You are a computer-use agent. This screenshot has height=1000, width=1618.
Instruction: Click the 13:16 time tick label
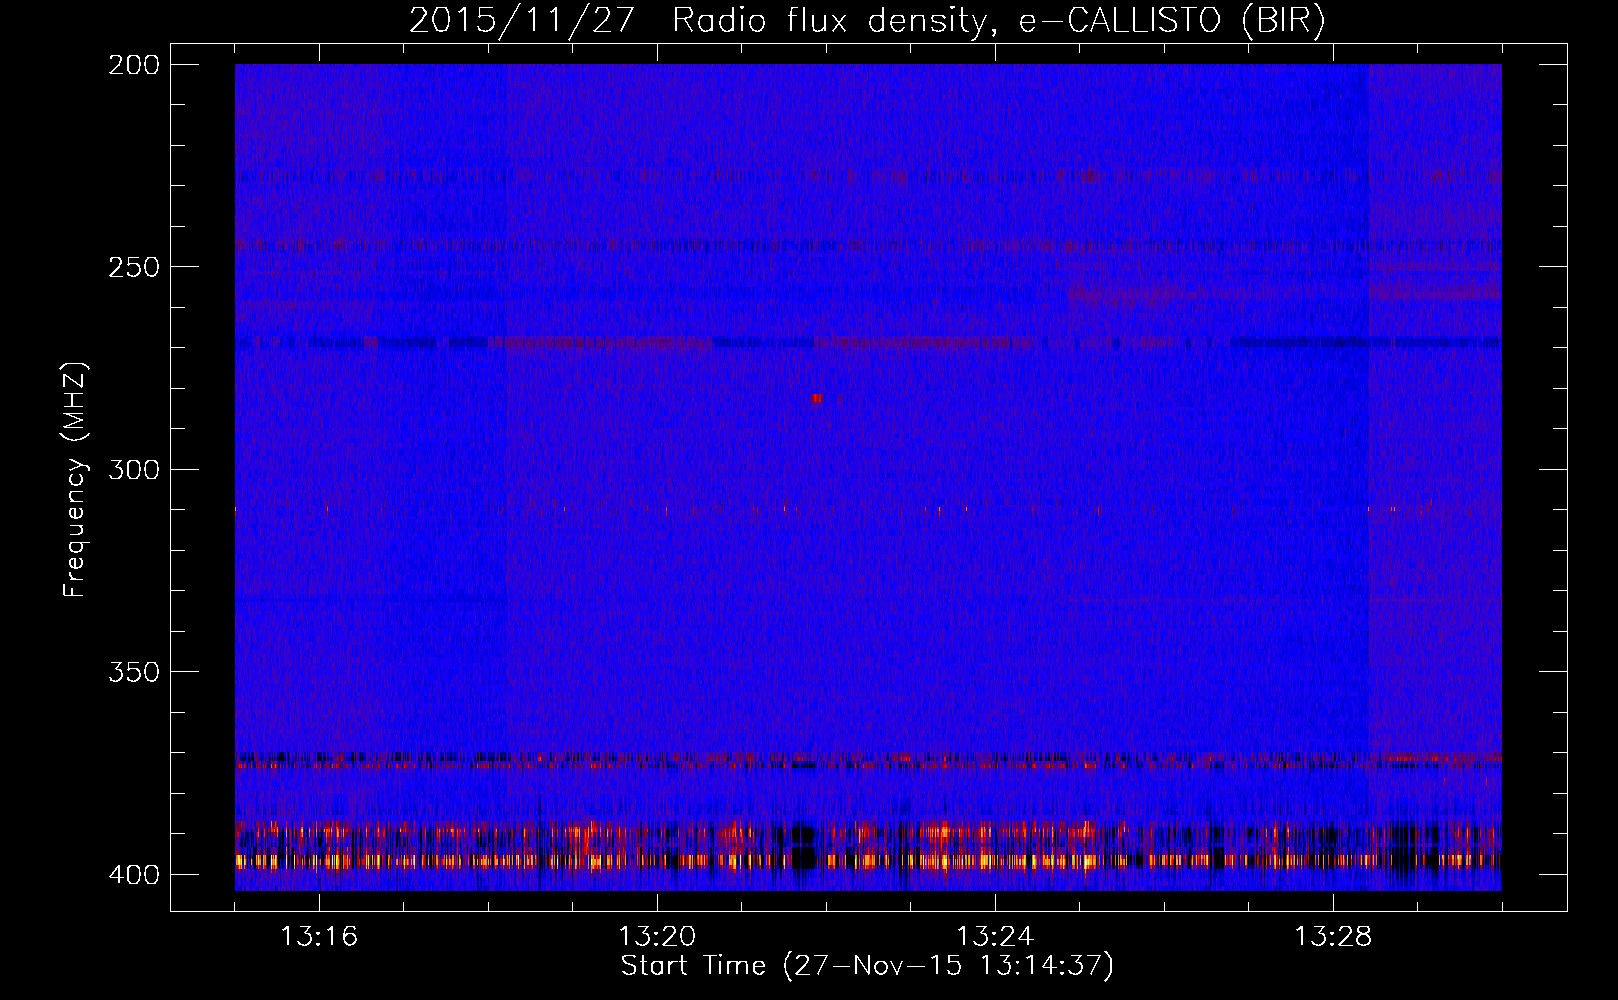click(x=319, y=937)
